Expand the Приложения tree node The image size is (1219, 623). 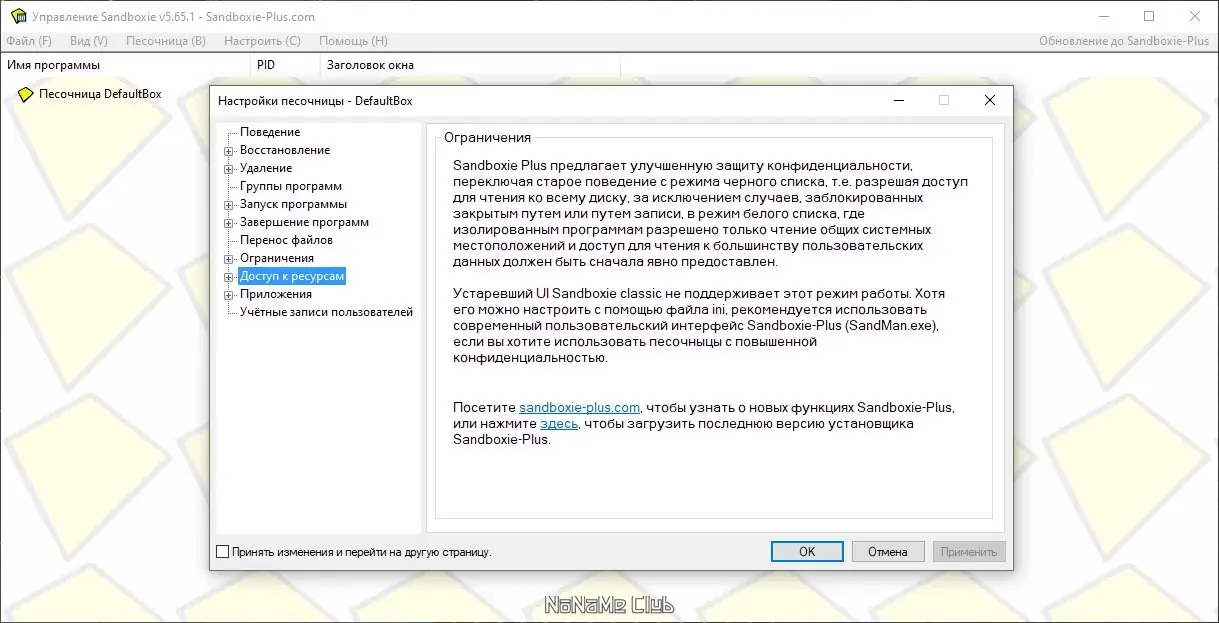pyautogui.click(x=229, y=295)
